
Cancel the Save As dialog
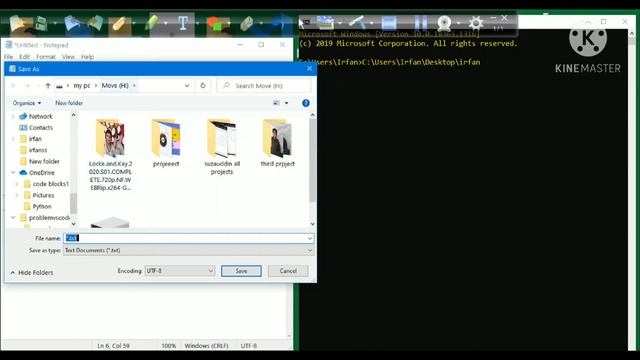point(288,271)
